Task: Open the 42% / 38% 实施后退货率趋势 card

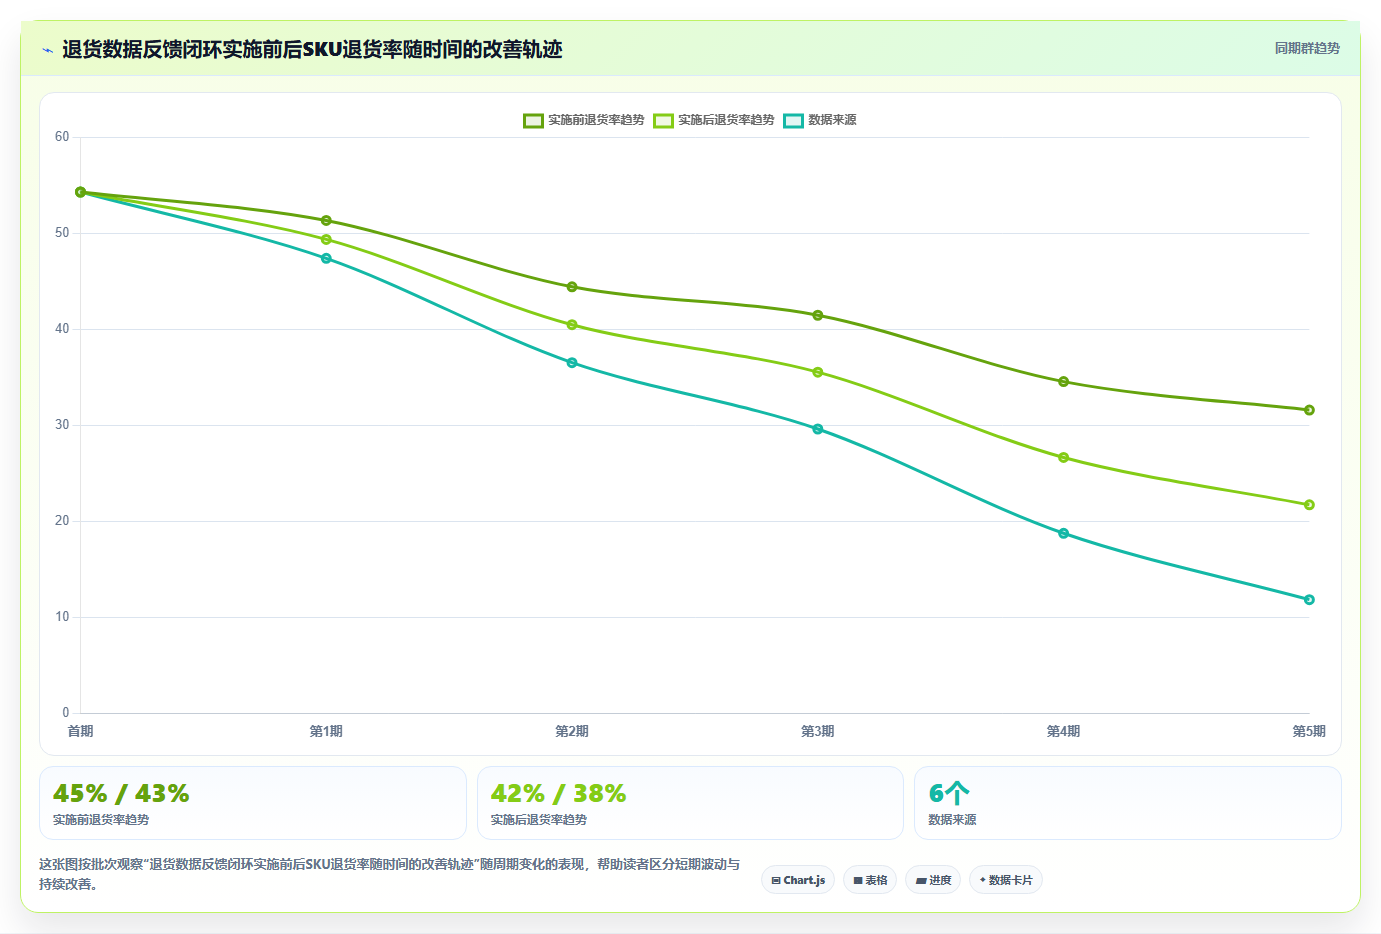Action: (690, 803)
